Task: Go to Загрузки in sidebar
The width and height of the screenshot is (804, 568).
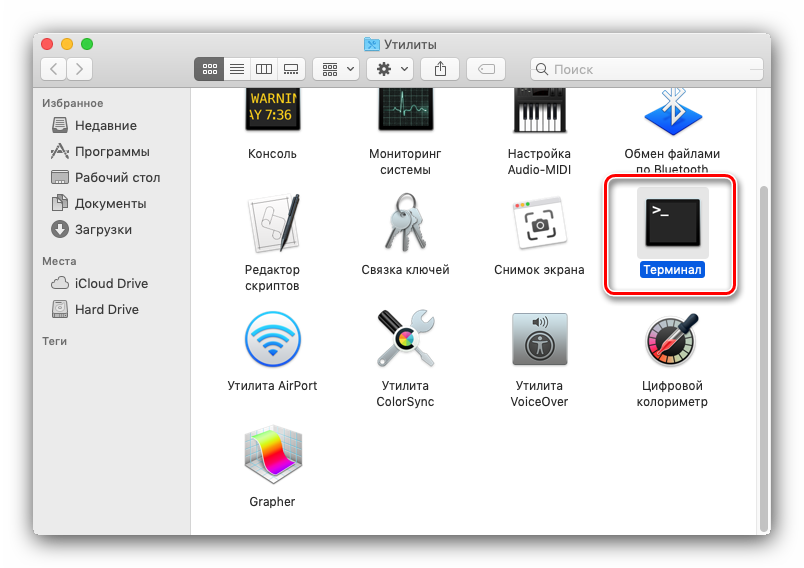Action: (x=103, y=230)
